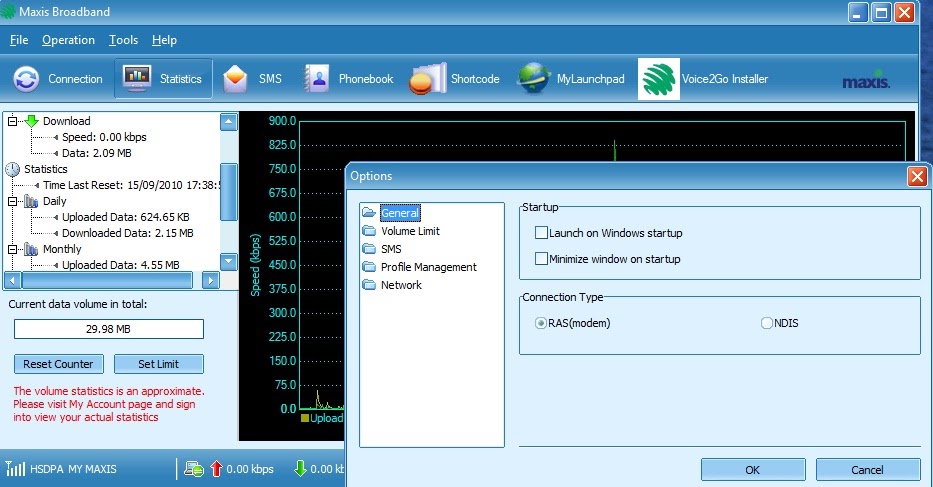Click the Network folder icon

coord(369,285)
